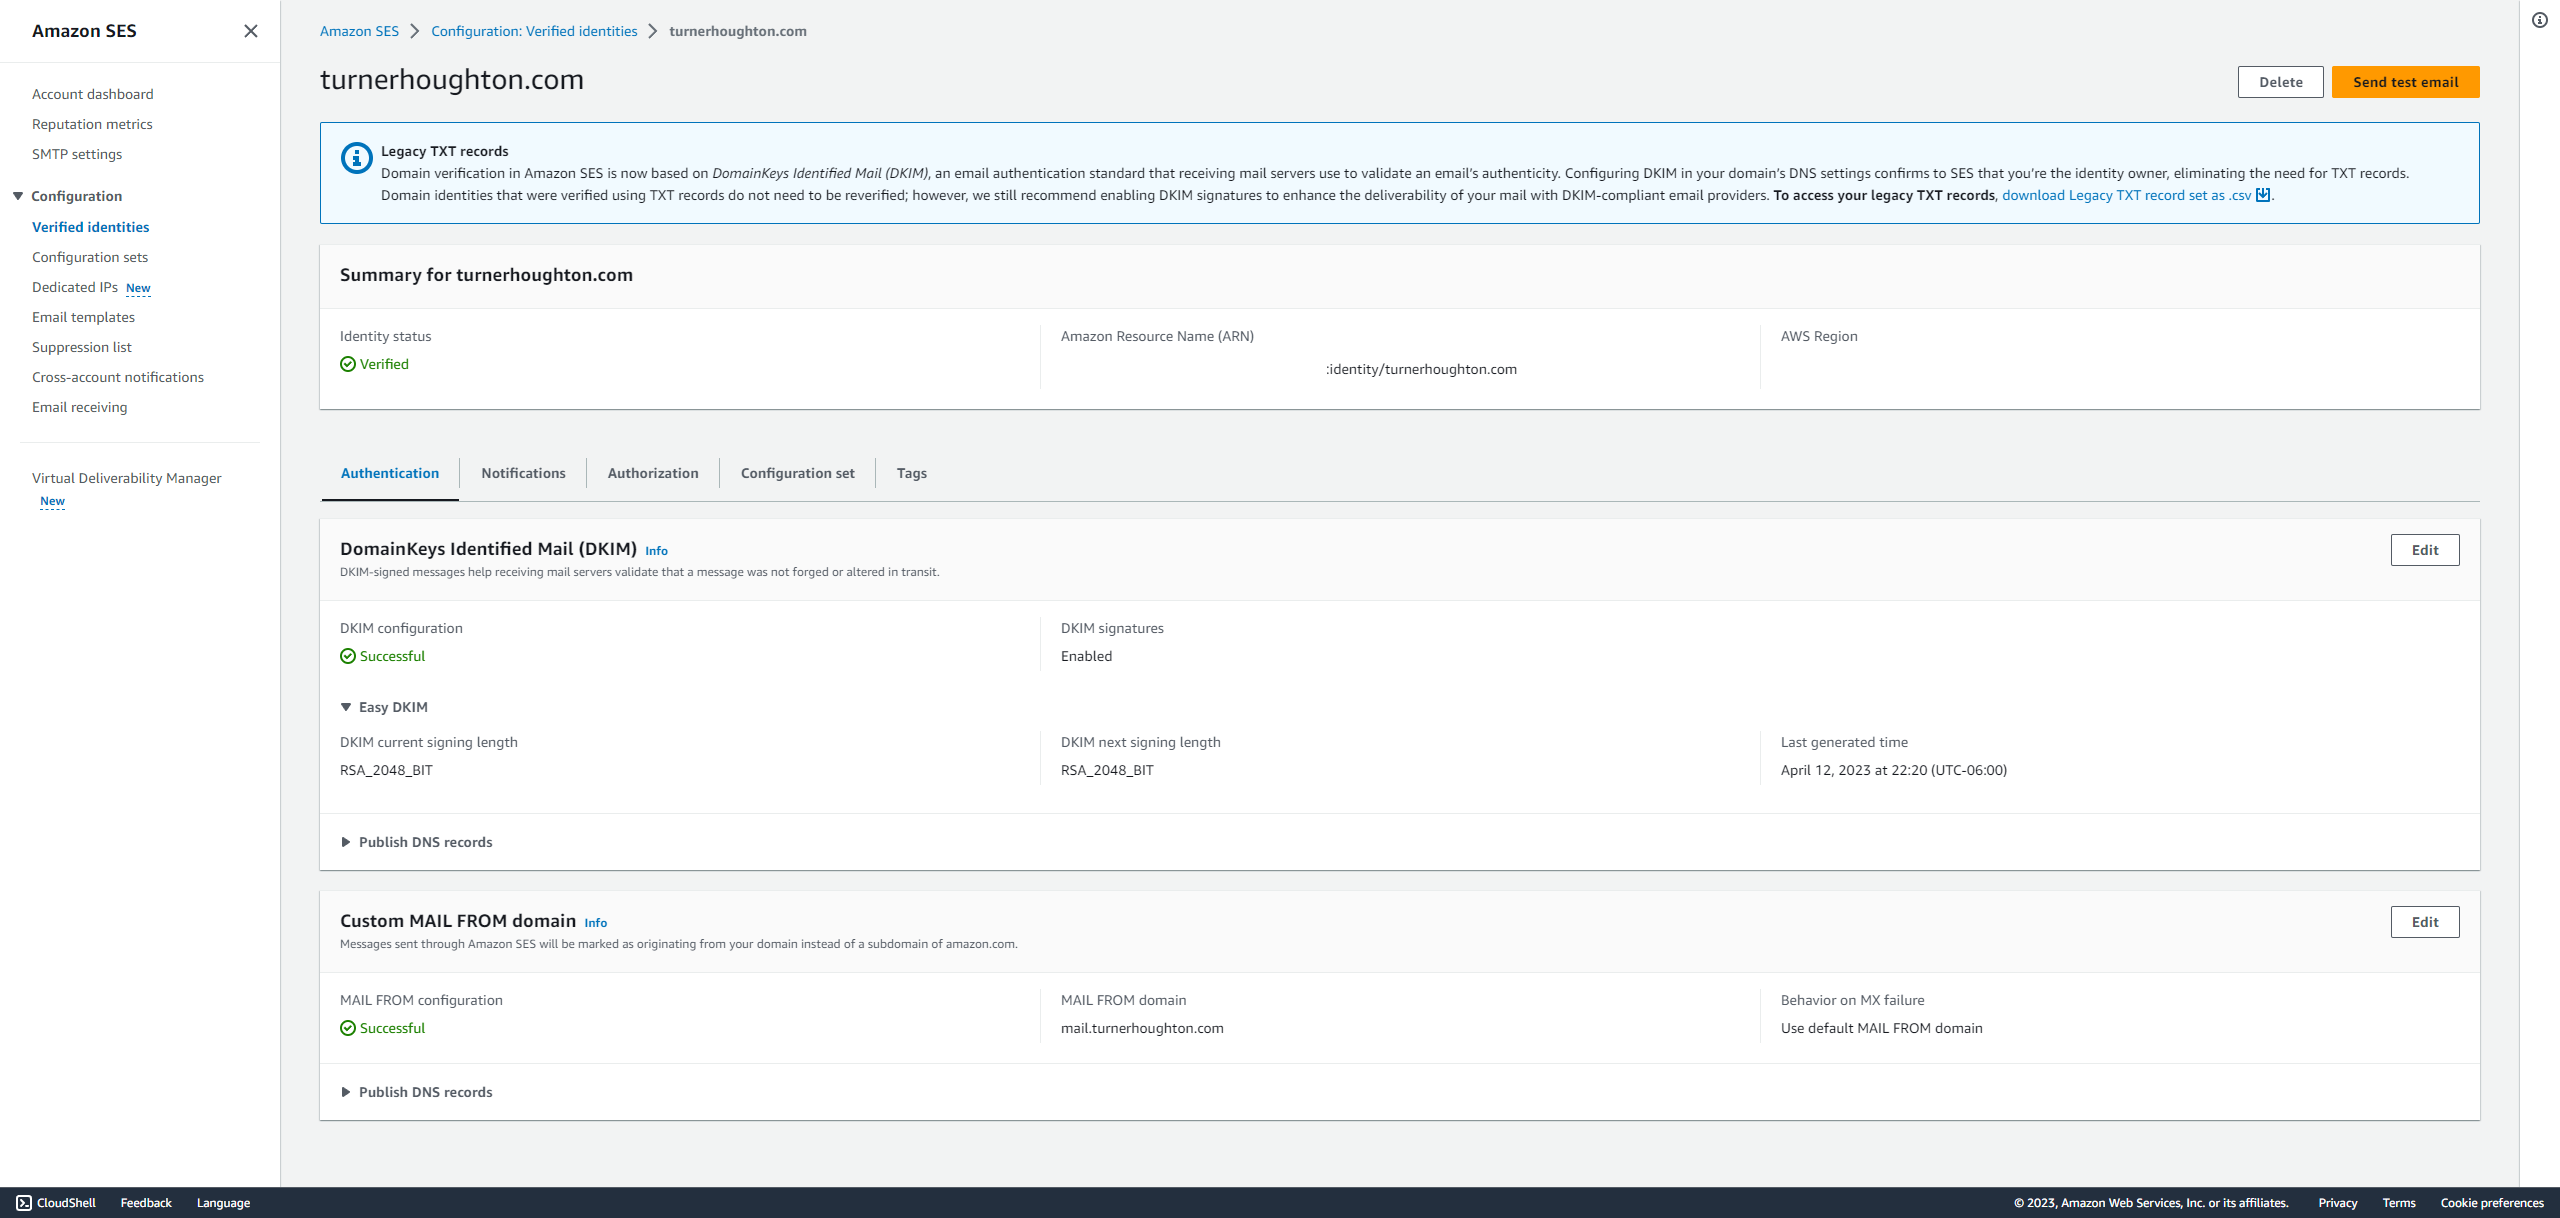
Task: Open Cross-account notifications in sidebar
Action: pyautogui.click(x=118, y=377)
